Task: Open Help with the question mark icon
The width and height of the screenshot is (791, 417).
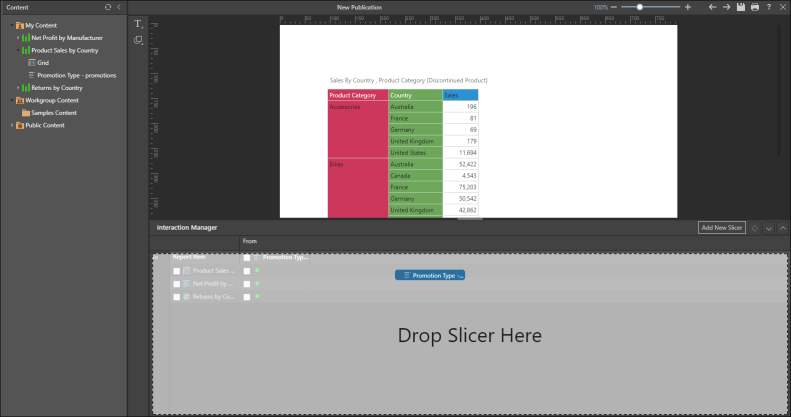Action: pyautogui.click(x=768, y=7)
